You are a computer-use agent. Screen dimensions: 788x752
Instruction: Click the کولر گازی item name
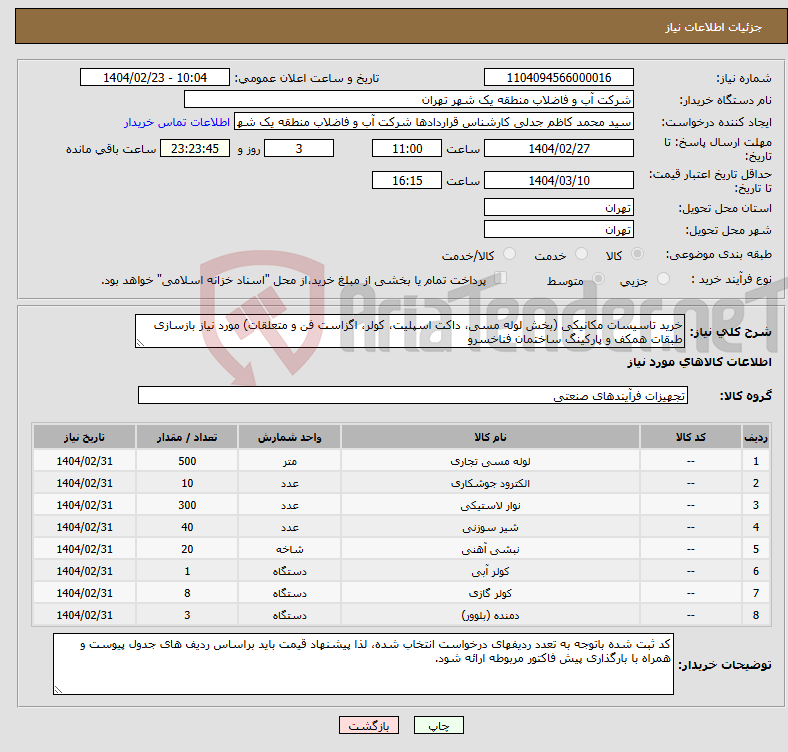coord(490,593)
